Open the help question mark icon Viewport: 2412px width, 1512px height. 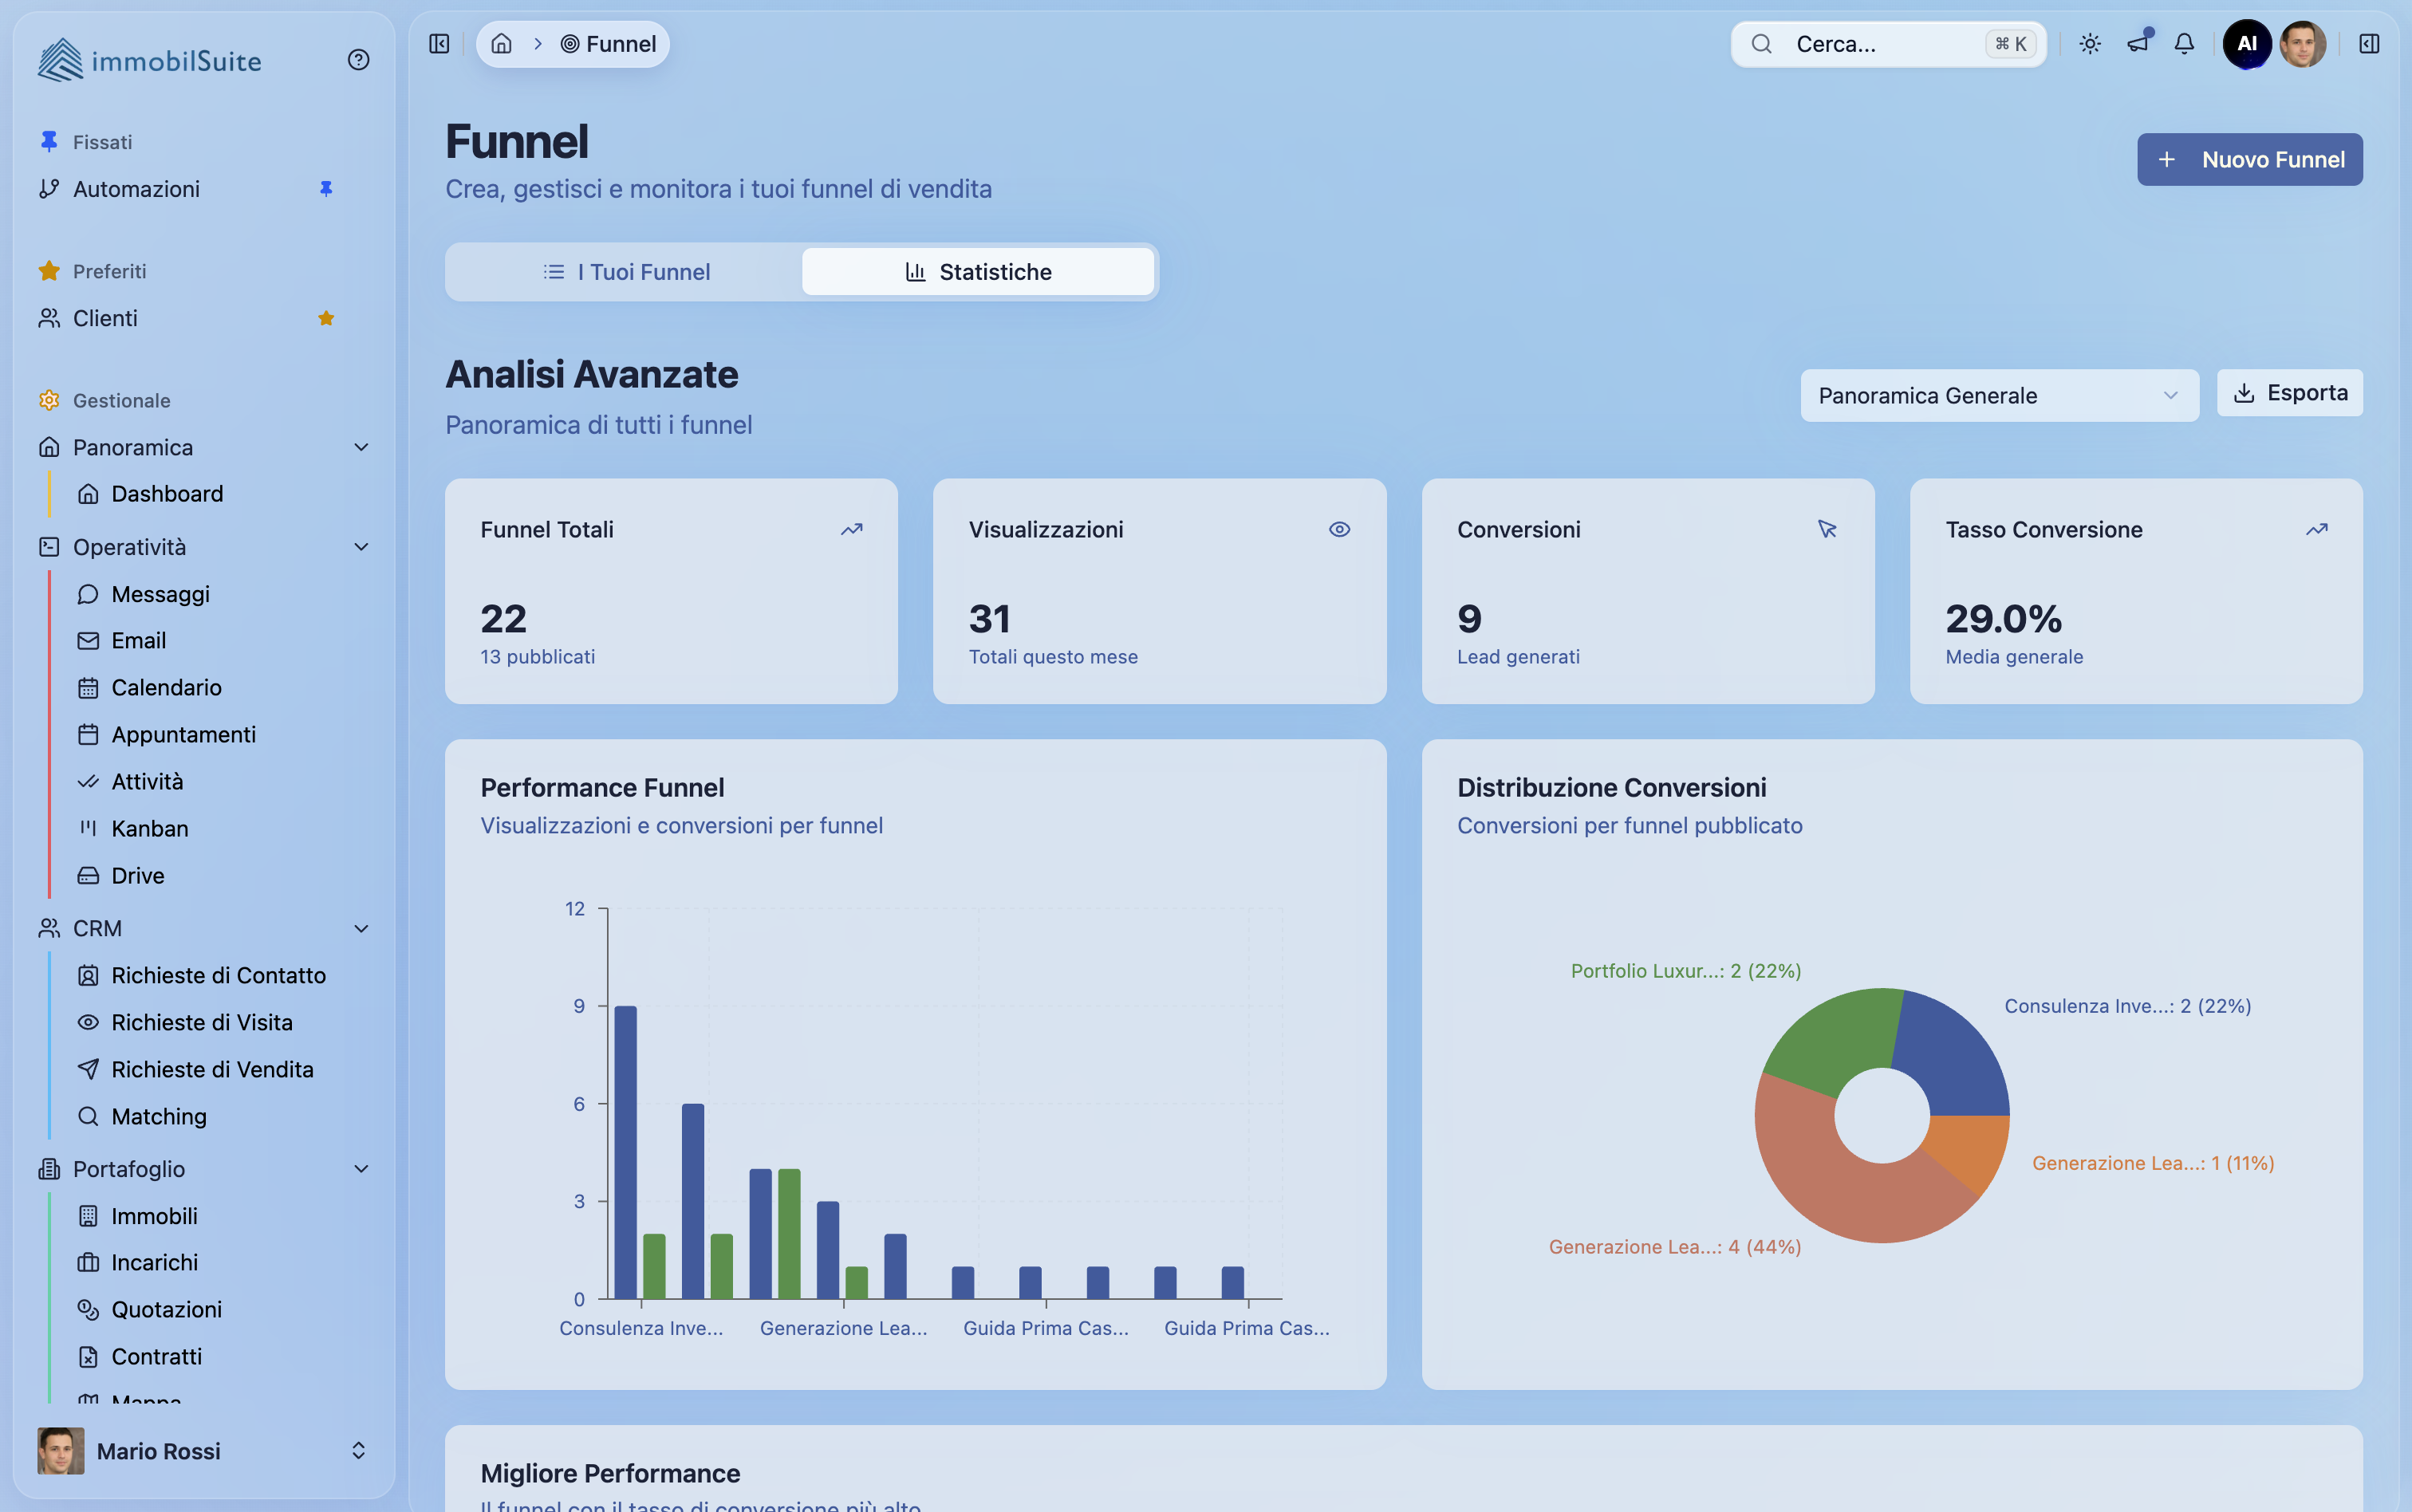point(358,60)
